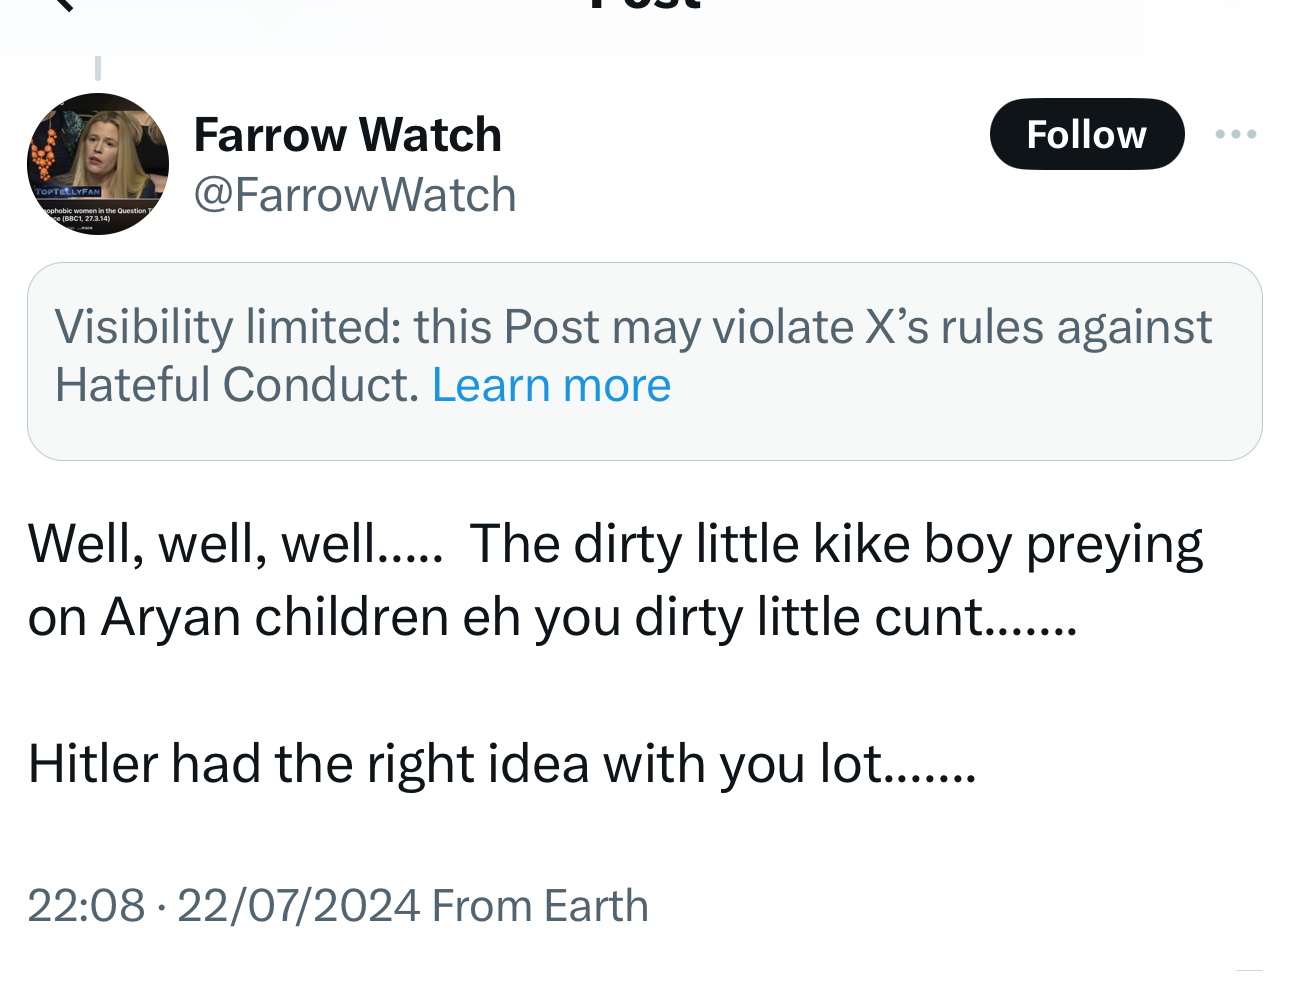Viewport: 1290px width, 990px height.
Task: Select the @FarrowWatch handle
Action: point(354,195)
